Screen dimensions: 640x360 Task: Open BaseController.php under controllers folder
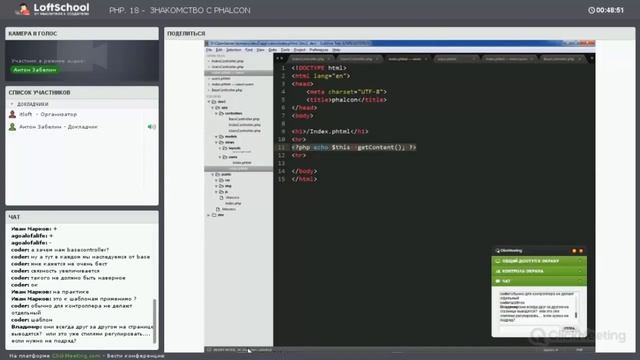pyautogui.click(x=244, y=119)
